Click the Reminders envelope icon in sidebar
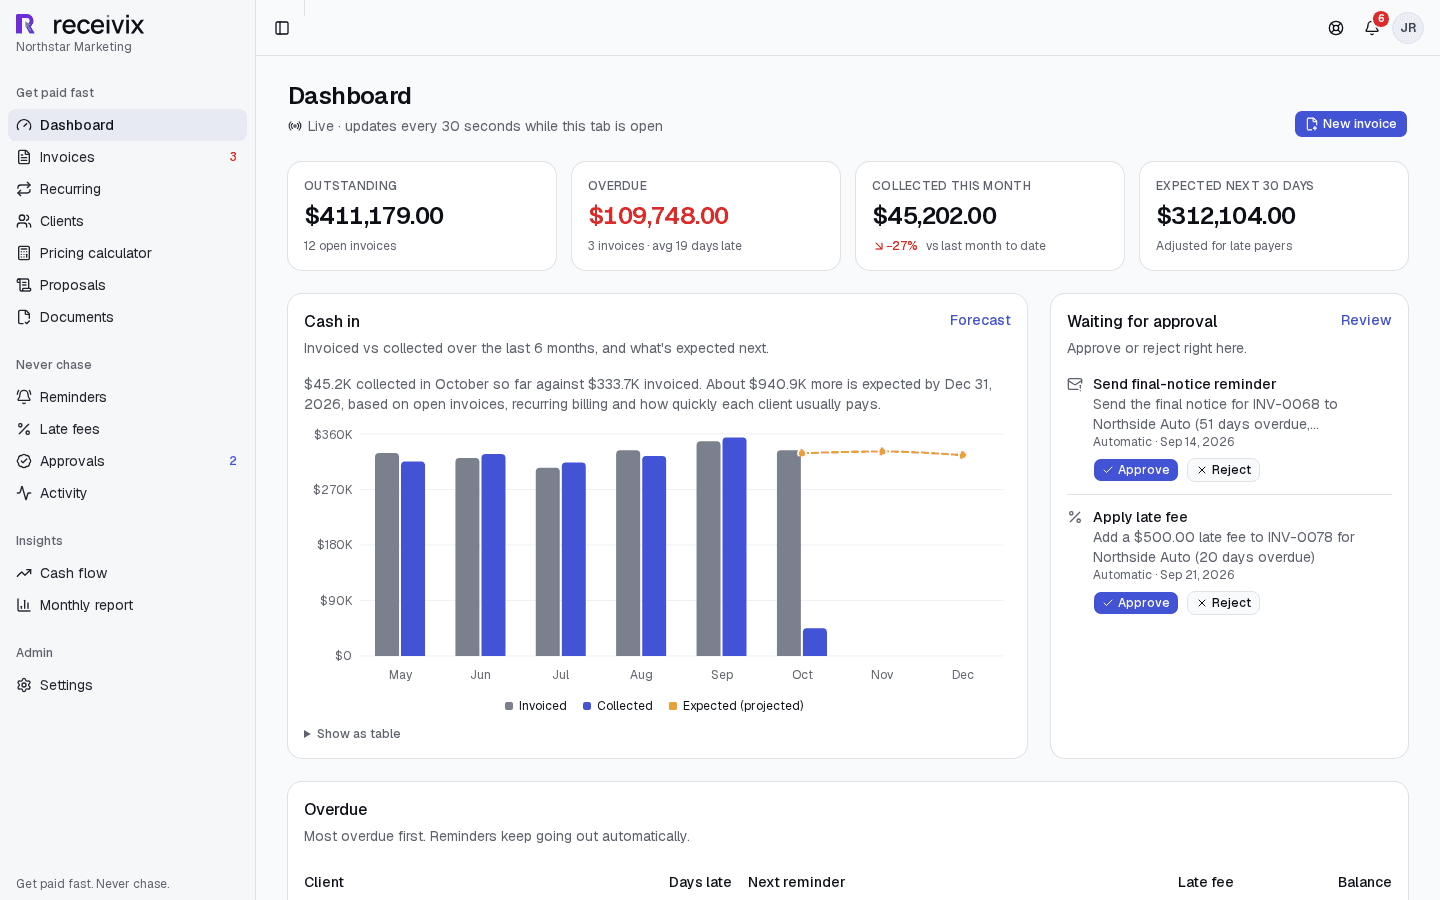The height and width of the screenshot is (900, 1440). click(24, 397)
